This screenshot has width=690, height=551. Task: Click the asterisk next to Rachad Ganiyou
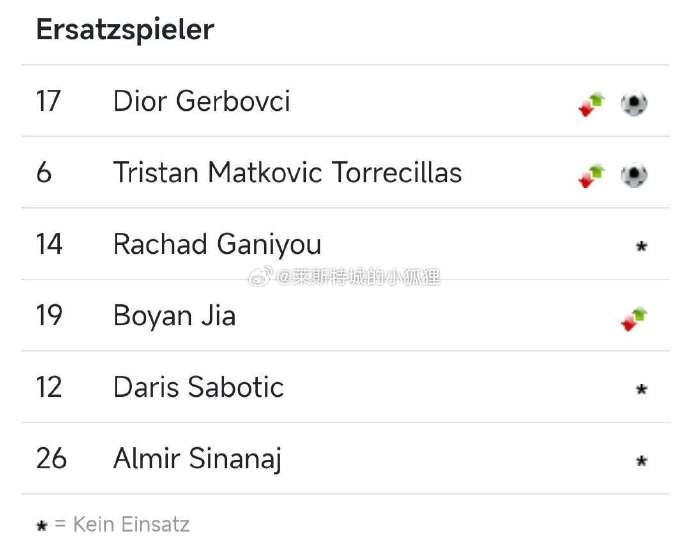tap(642, 246)
